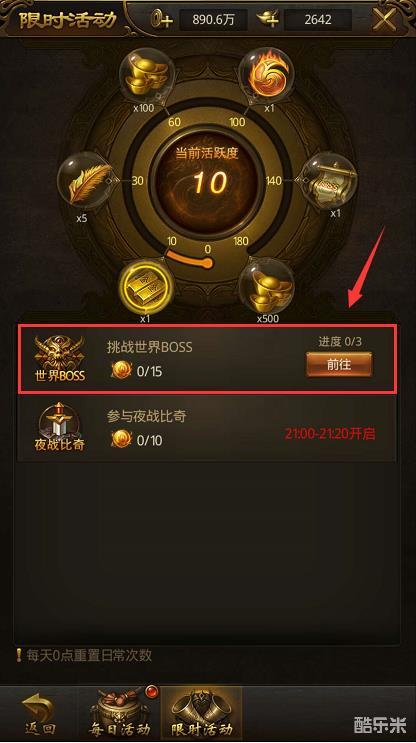
Task: Tap the 世界BOSS skull emblem icon
Action: [59, 359]
